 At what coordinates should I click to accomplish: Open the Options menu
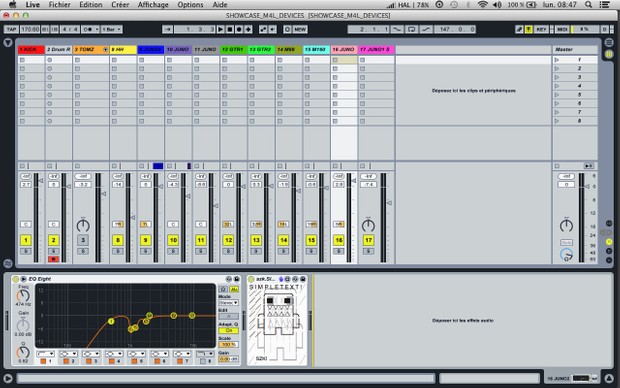pos(190,5)
